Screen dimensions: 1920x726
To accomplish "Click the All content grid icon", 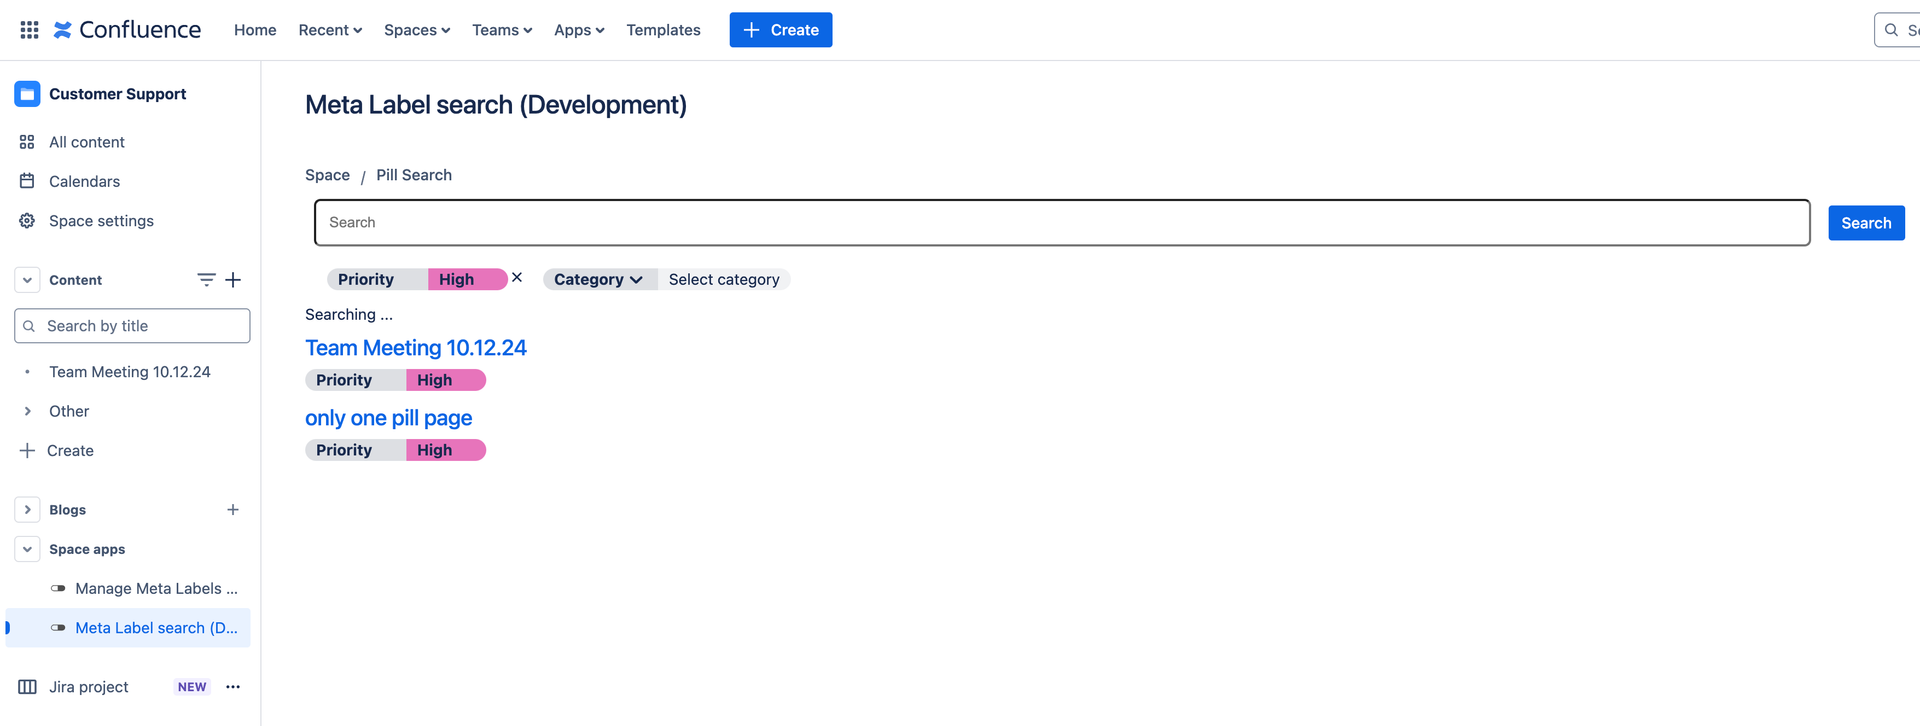I will point(27,142).
